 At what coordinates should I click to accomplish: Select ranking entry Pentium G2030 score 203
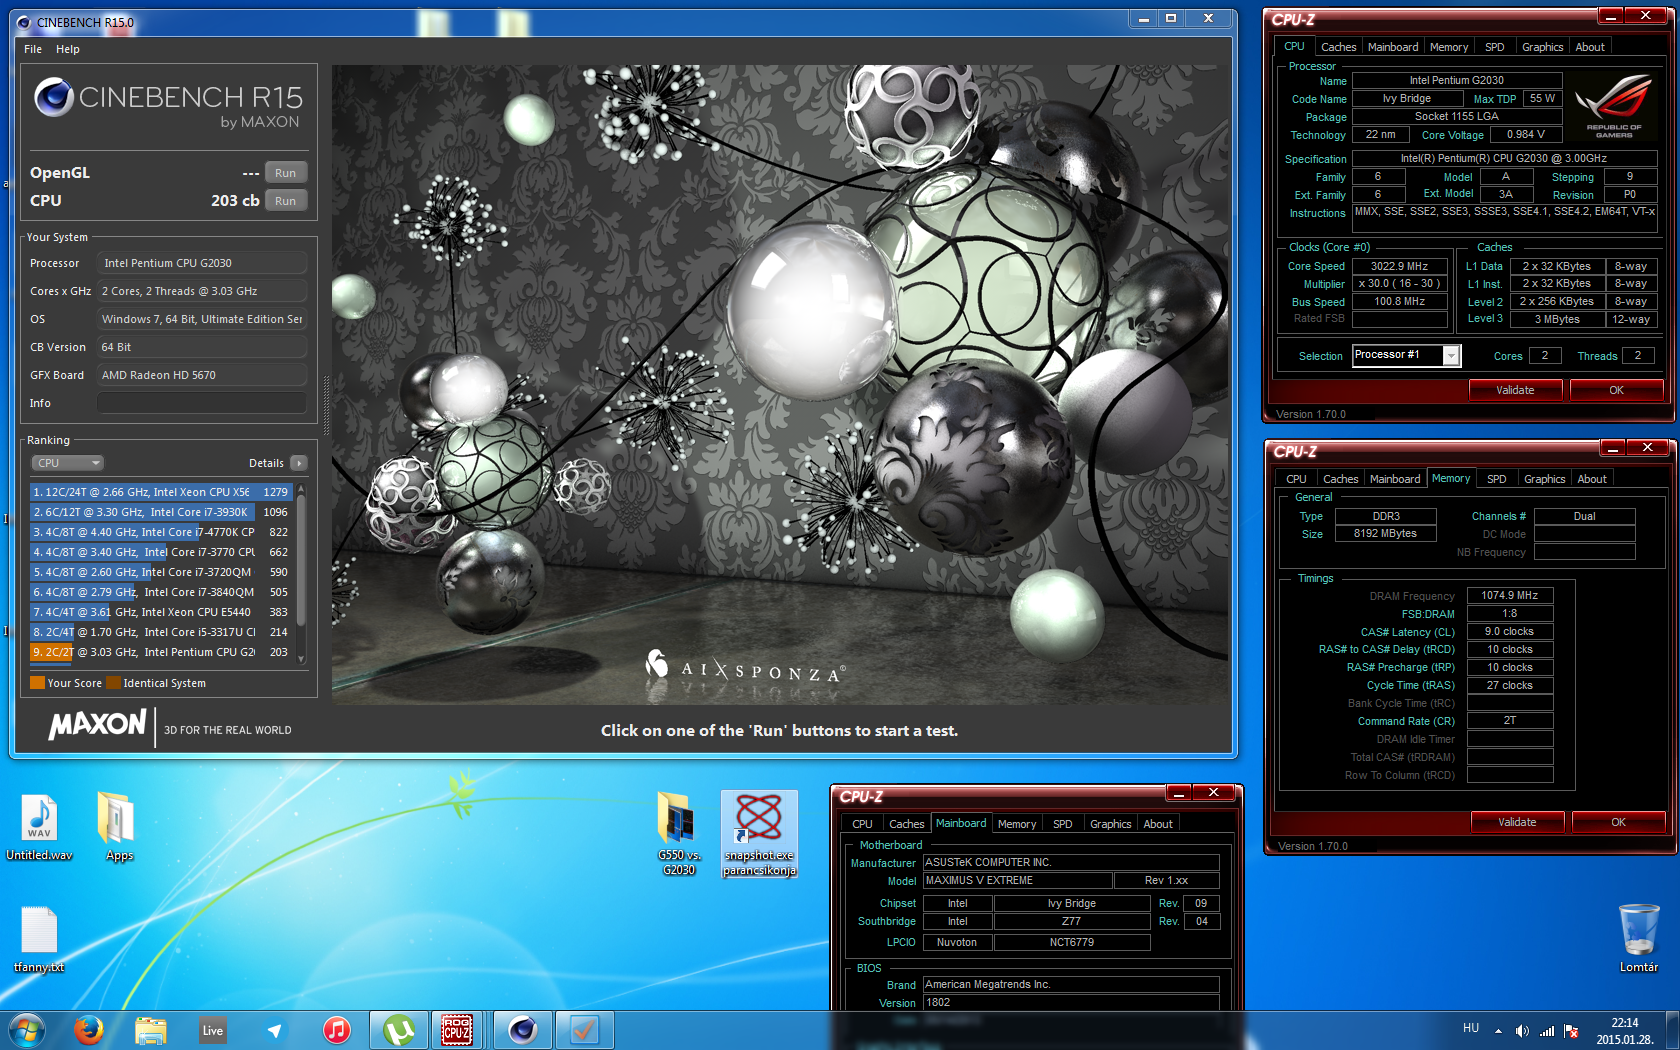point(161,652)
